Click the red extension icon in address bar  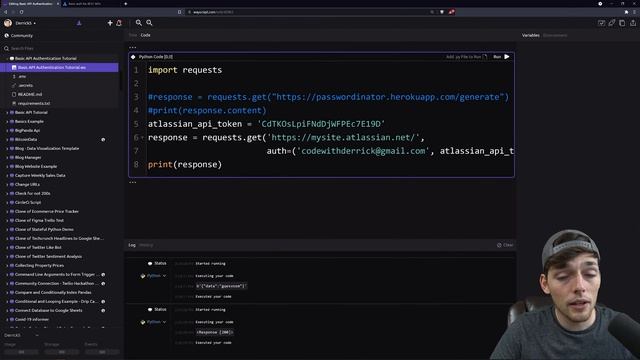(451, 12)
